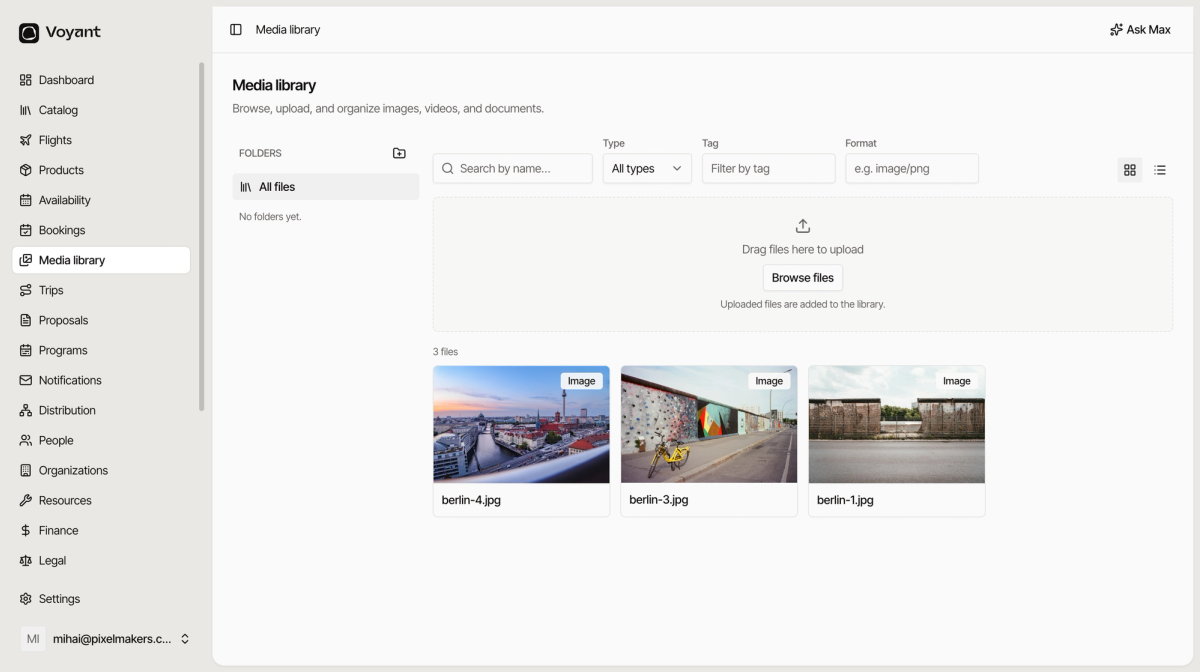1200x672 pixels.
Task: Open the berlin-4.jpg thumbnail
Action: (521, 425)
